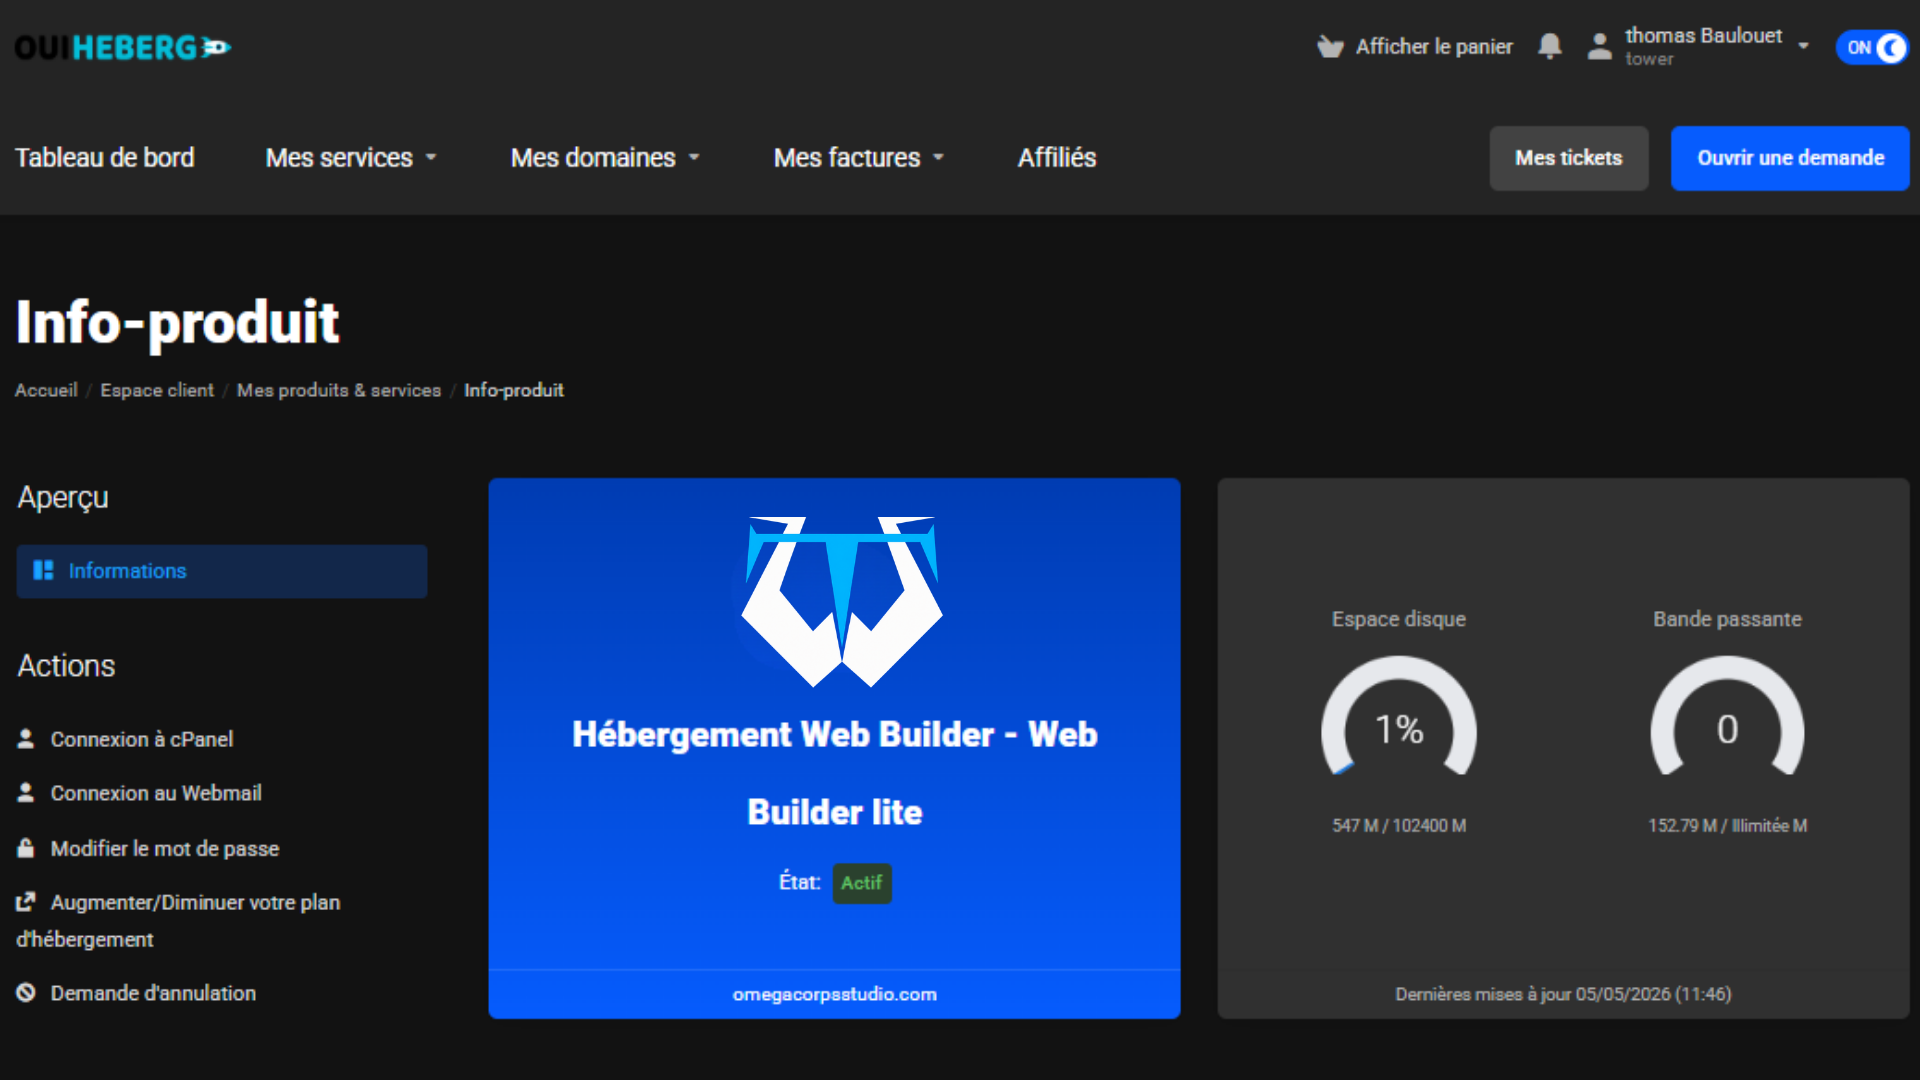Screen dimensions: 1920x1080
Task: Select Informations in the Aperçu sidebar
Action: (x=222, y=571)
